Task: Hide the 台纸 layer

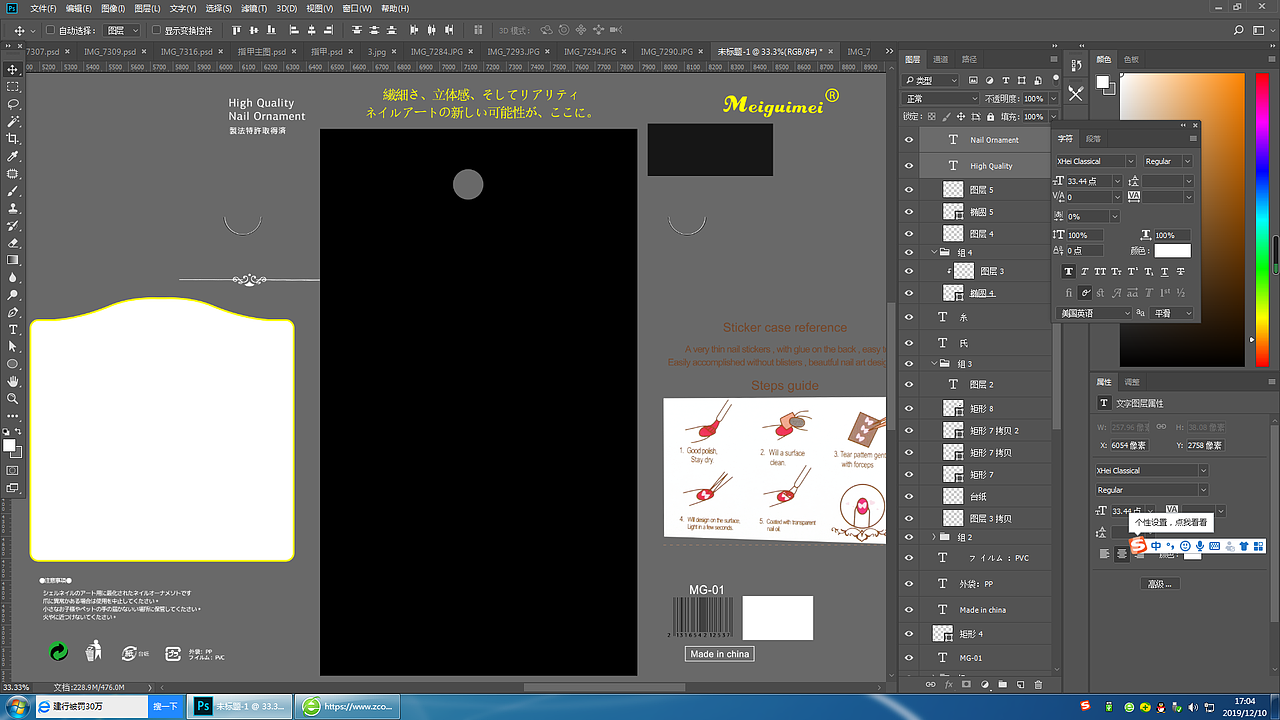Action: [909, 496]
